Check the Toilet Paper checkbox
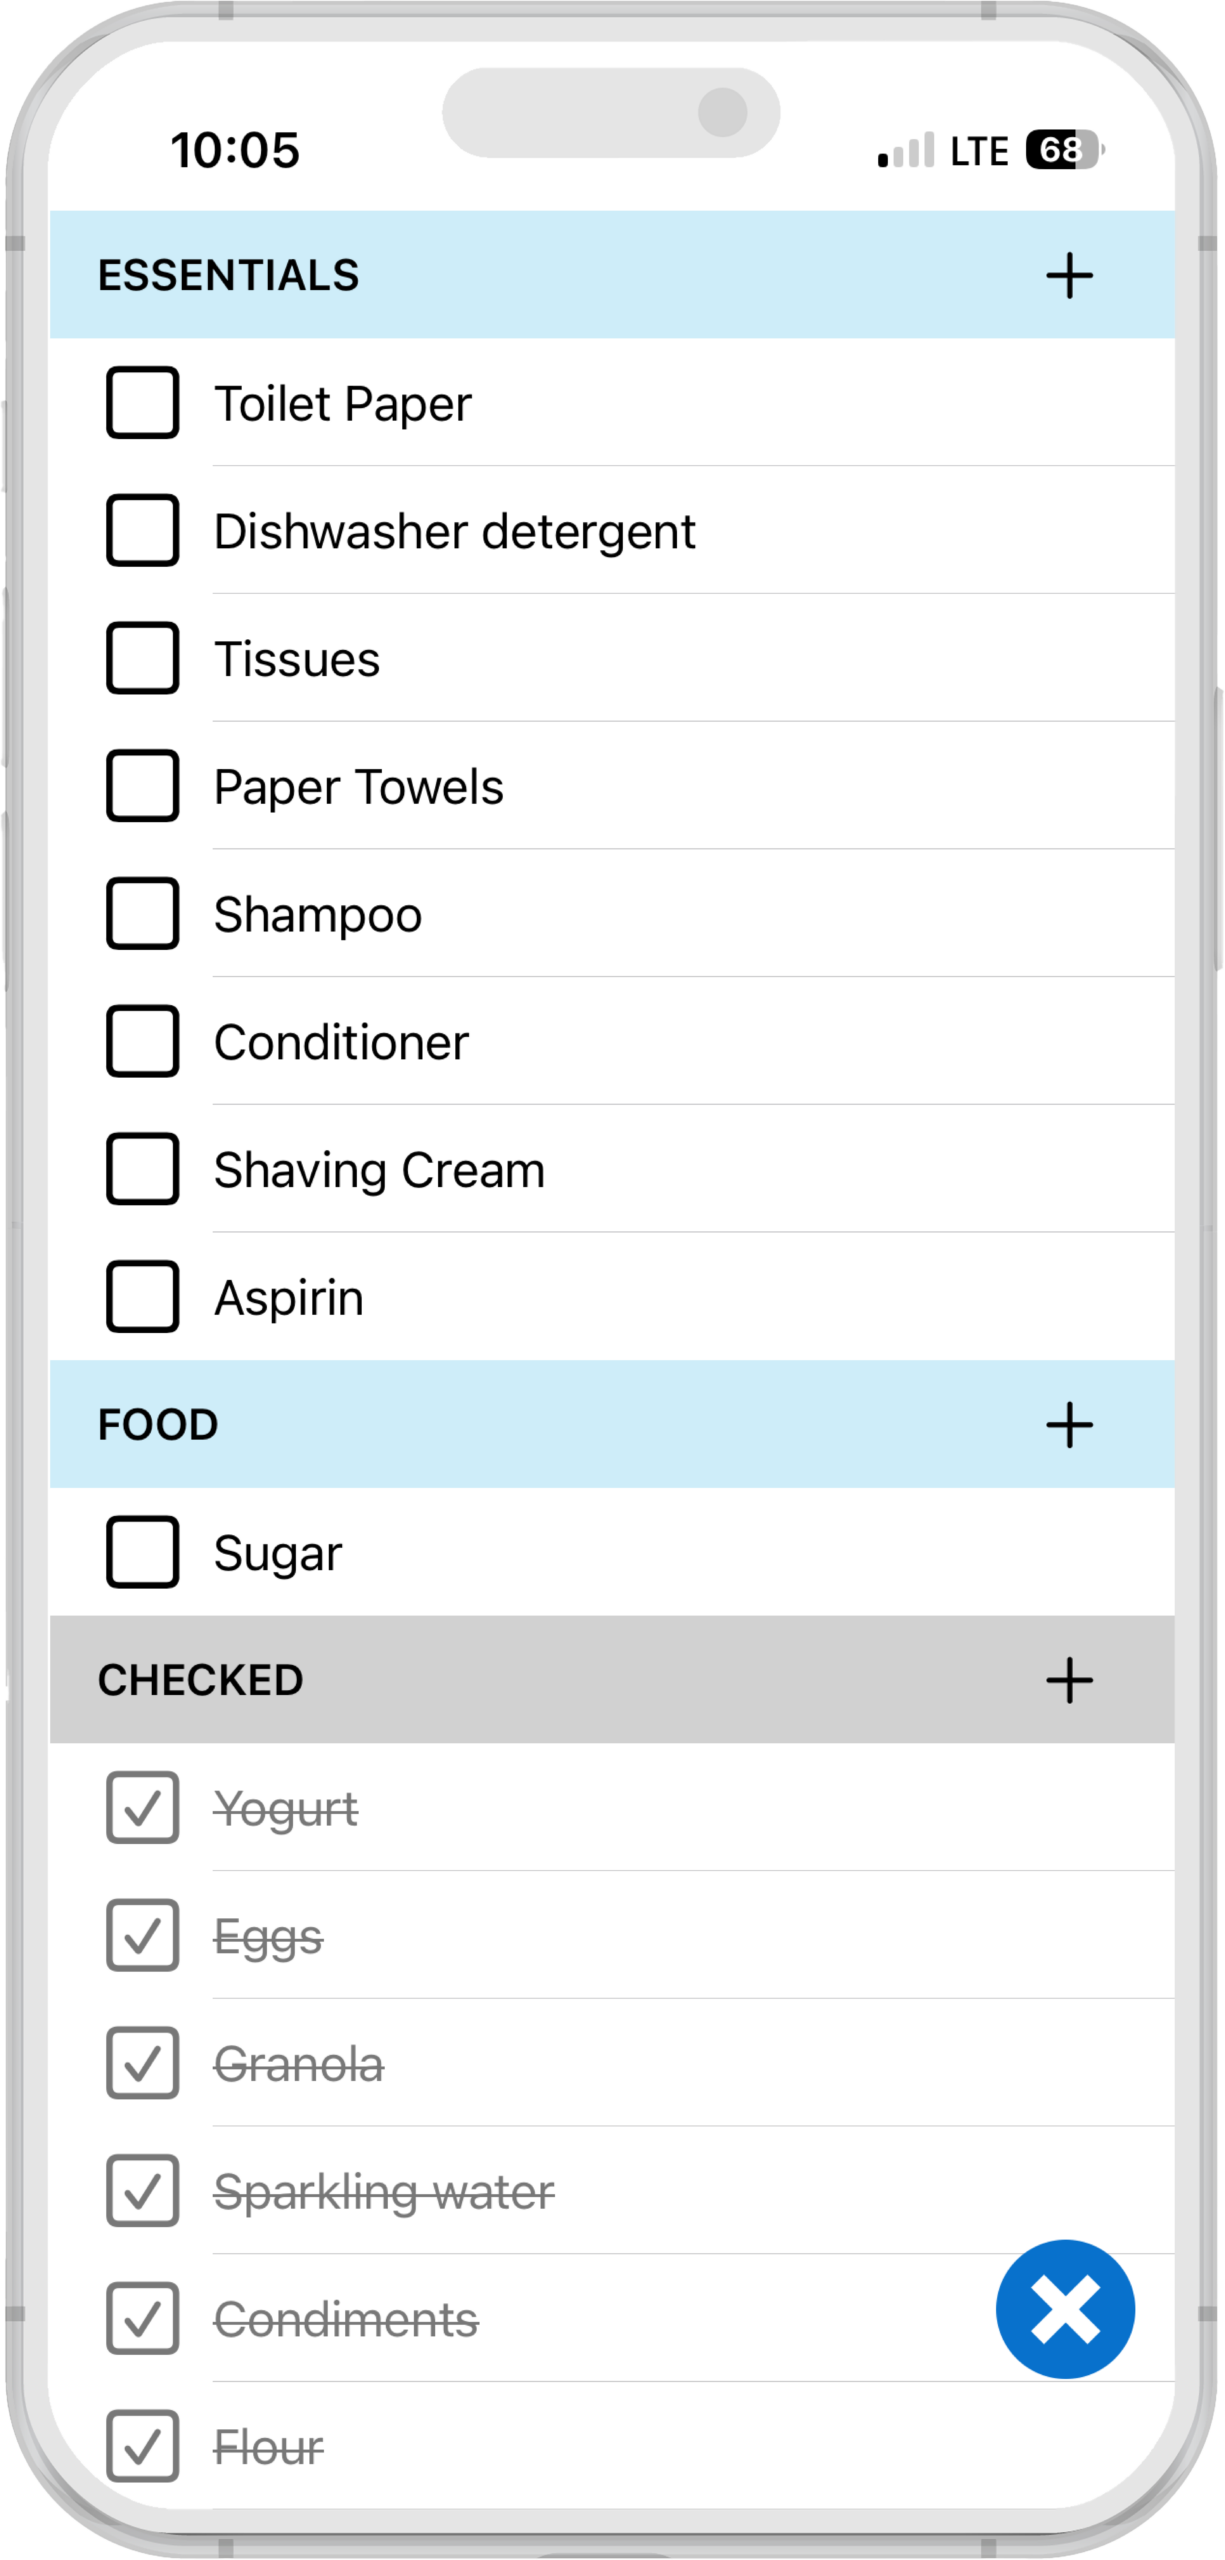1225x2560 pixels. click(x=143, y=403)
